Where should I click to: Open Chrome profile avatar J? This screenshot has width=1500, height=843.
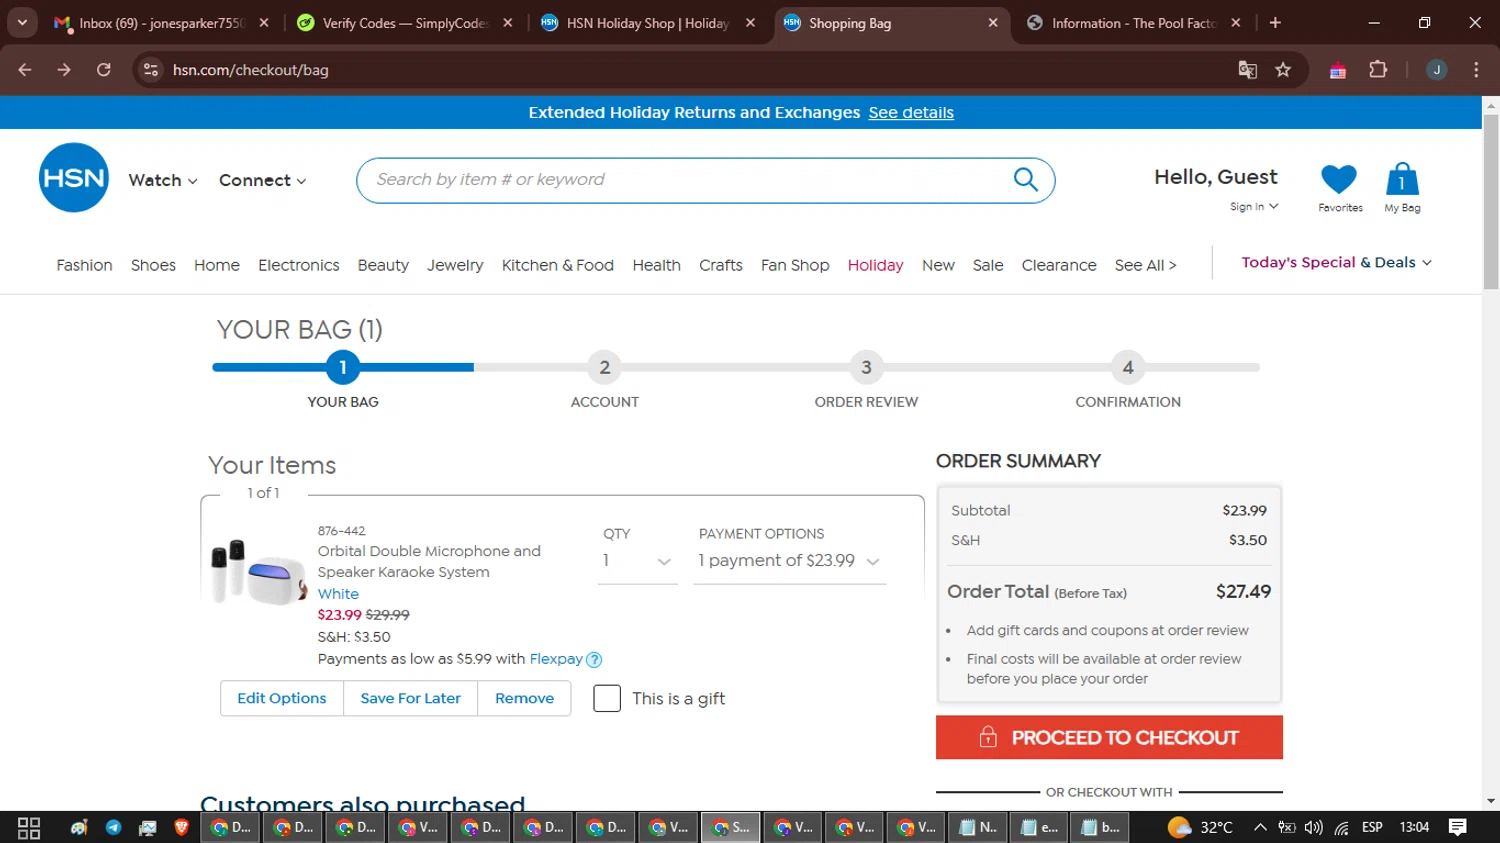[1436, 70]
